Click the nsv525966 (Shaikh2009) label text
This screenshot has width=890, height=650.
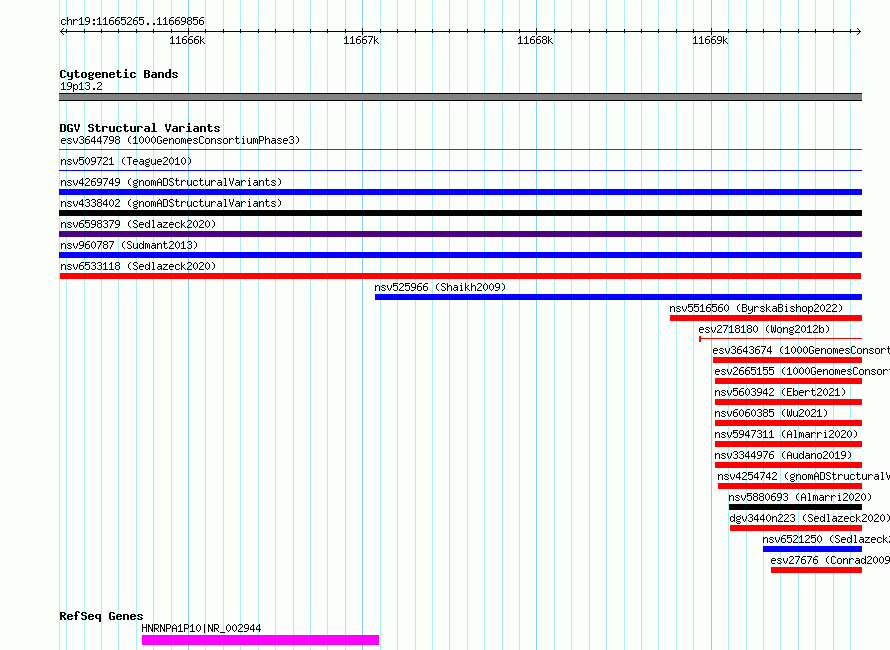pos(440,287)
